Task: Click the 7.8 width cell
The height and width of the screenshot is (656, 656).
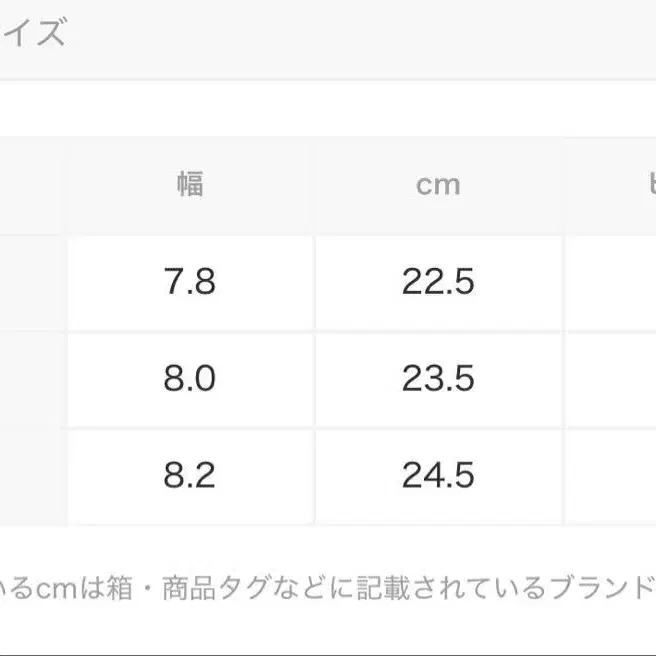Action: [x=190, y=282]
